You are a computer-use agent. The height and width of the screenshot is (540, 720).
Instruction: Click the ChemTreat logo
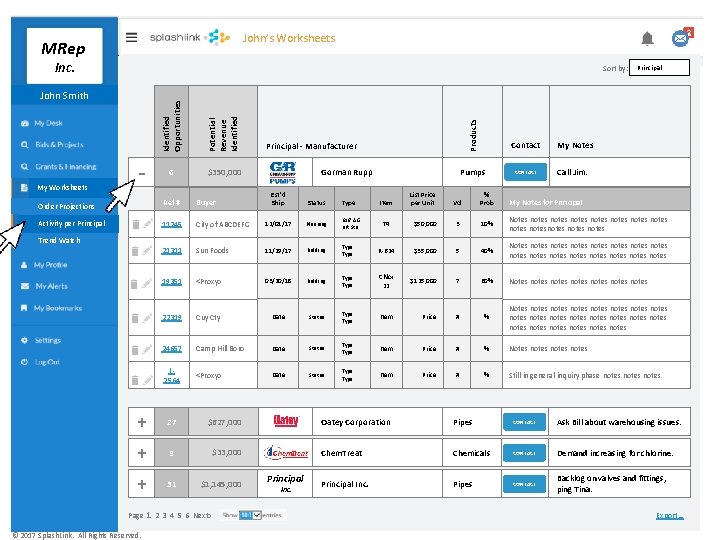(x=286, y=453)
